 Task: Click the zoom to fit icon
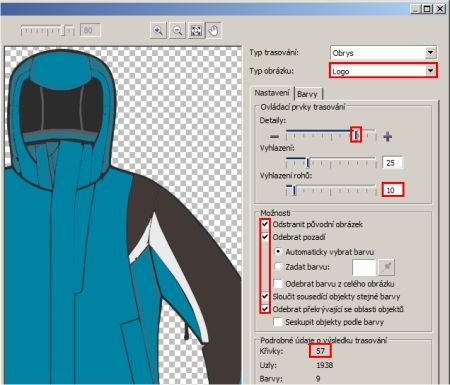196,31
